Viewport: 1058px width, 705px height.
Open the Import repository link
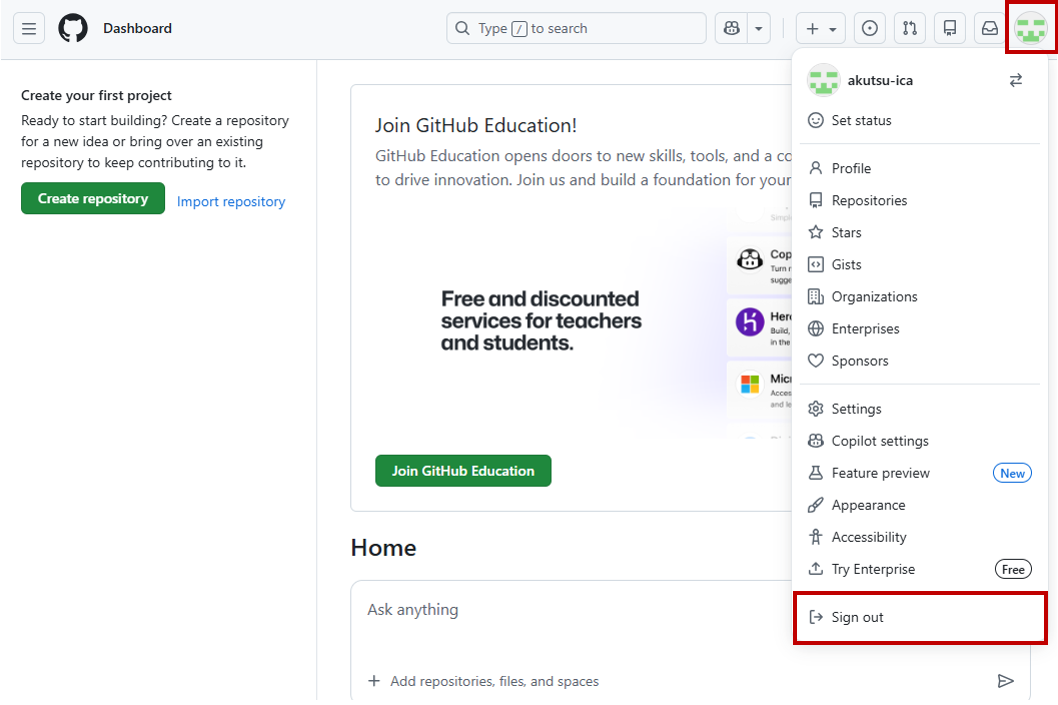coord(231,202)
